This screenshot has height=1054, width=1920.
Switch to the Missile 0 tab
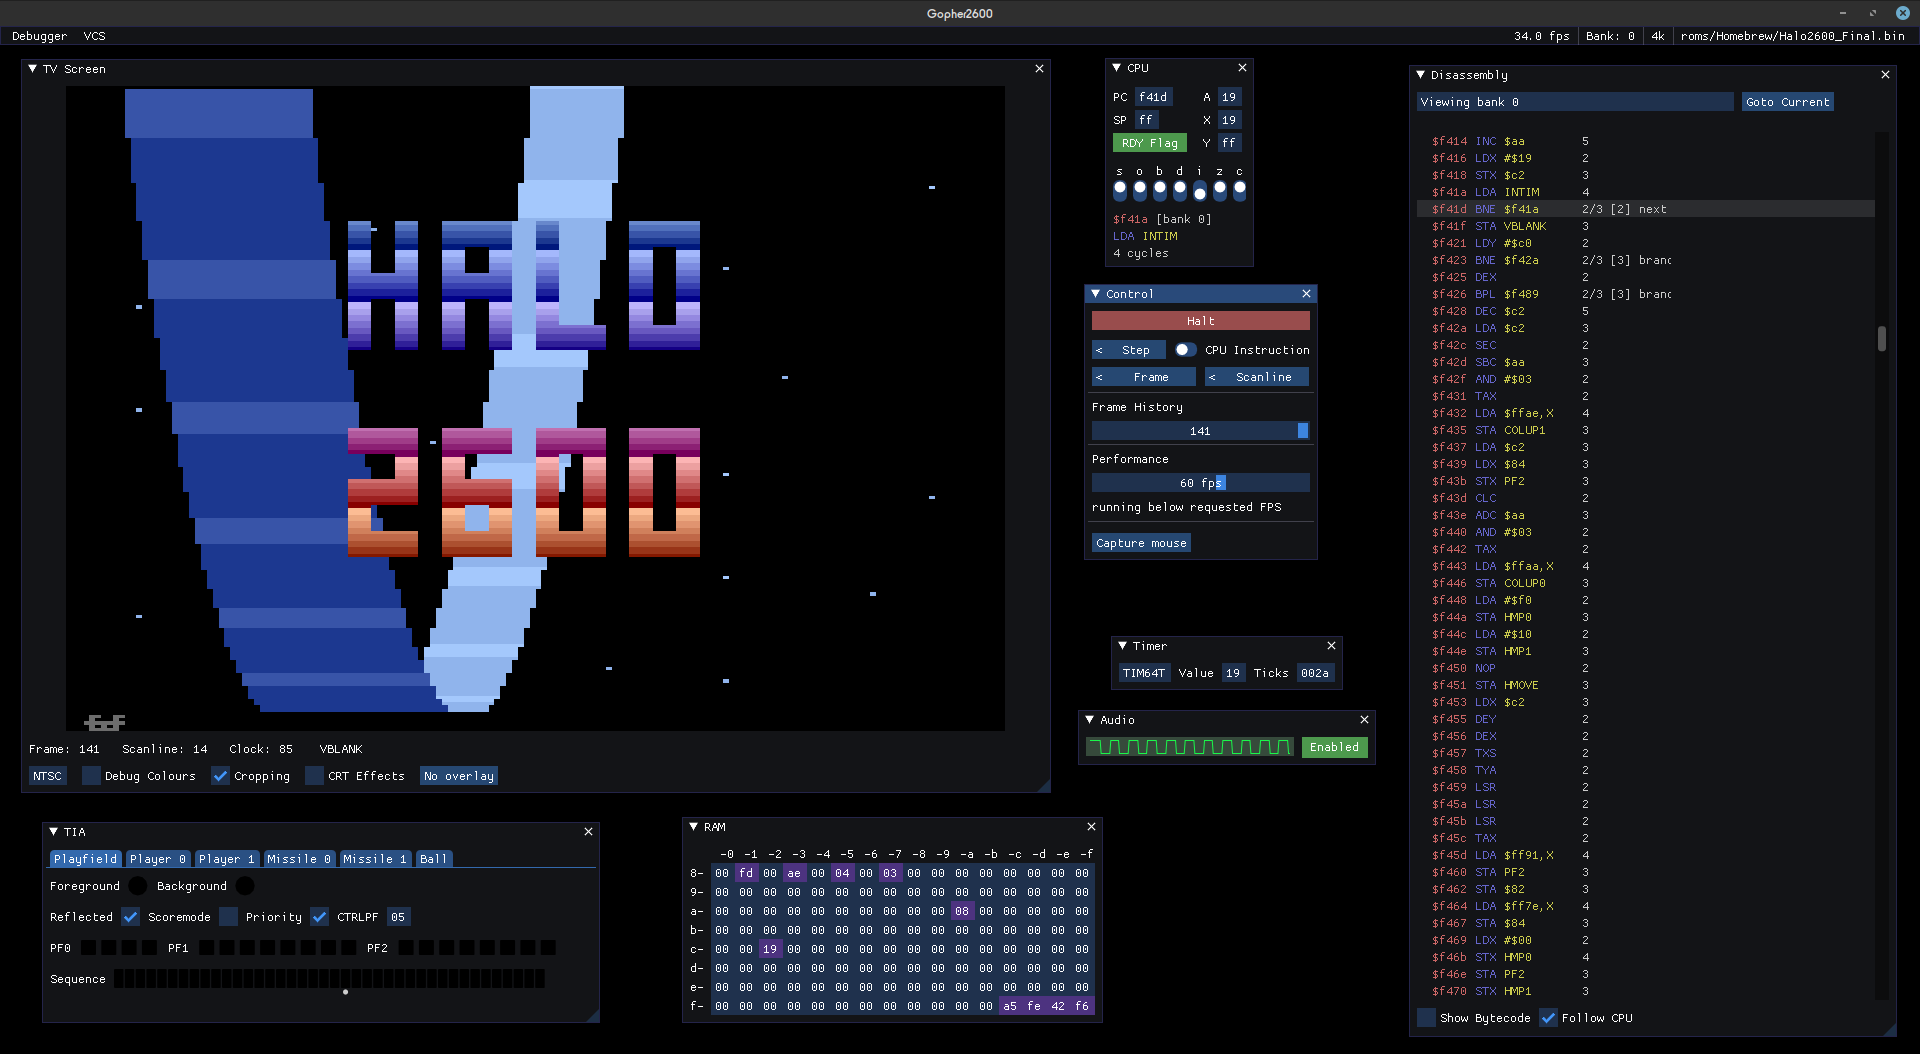tap(298, 859)
